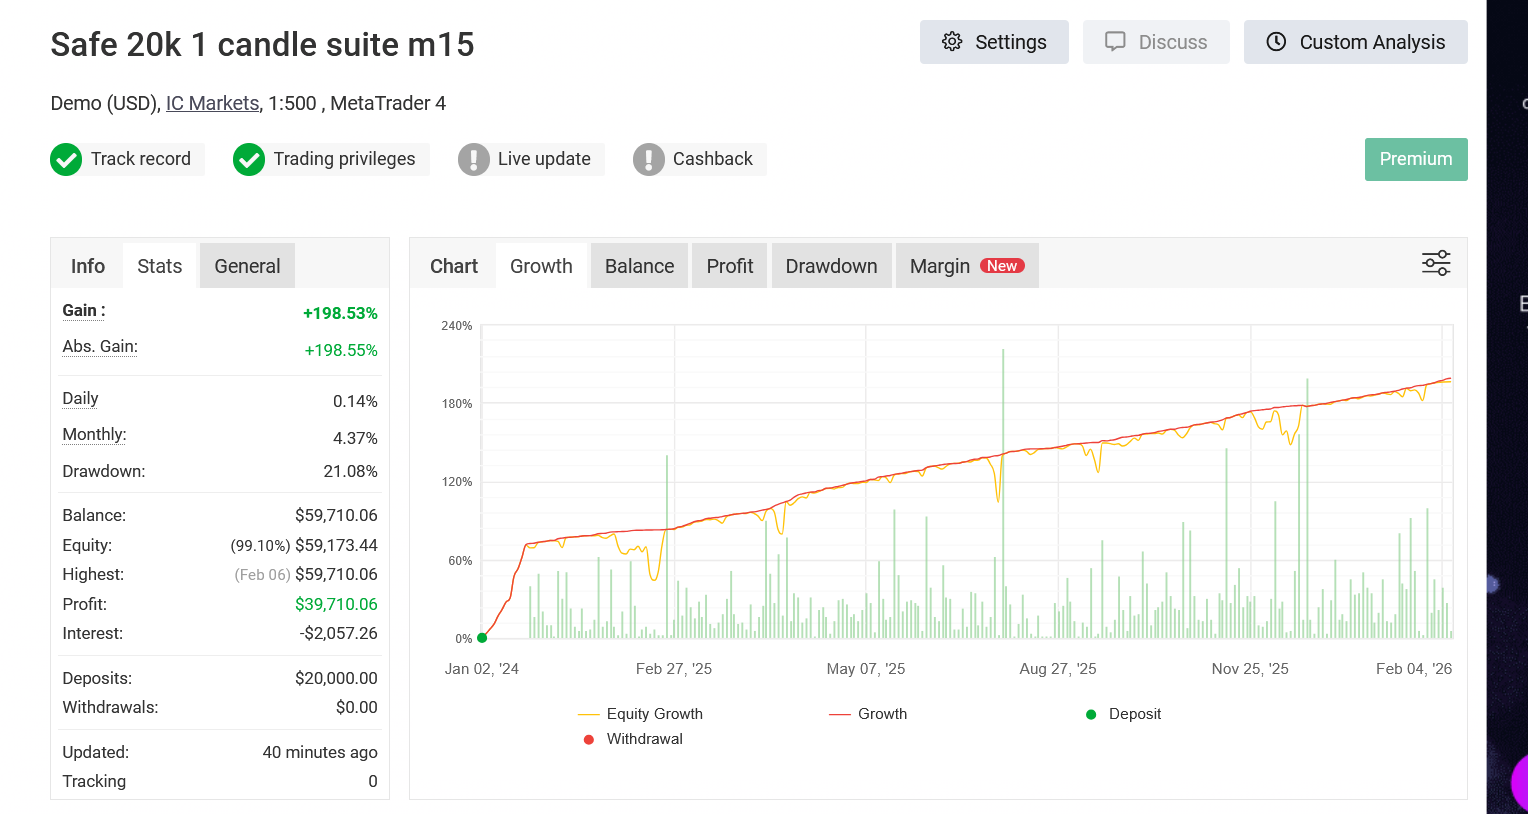Switch to the Drawdown chart tab

tap(831, 266)
